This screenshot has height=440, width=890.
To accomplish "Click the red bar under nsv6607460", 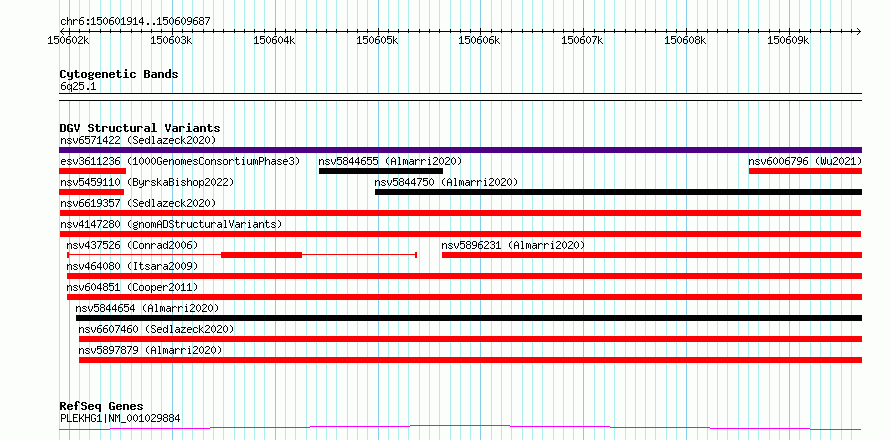I will [x=471, y=339].
